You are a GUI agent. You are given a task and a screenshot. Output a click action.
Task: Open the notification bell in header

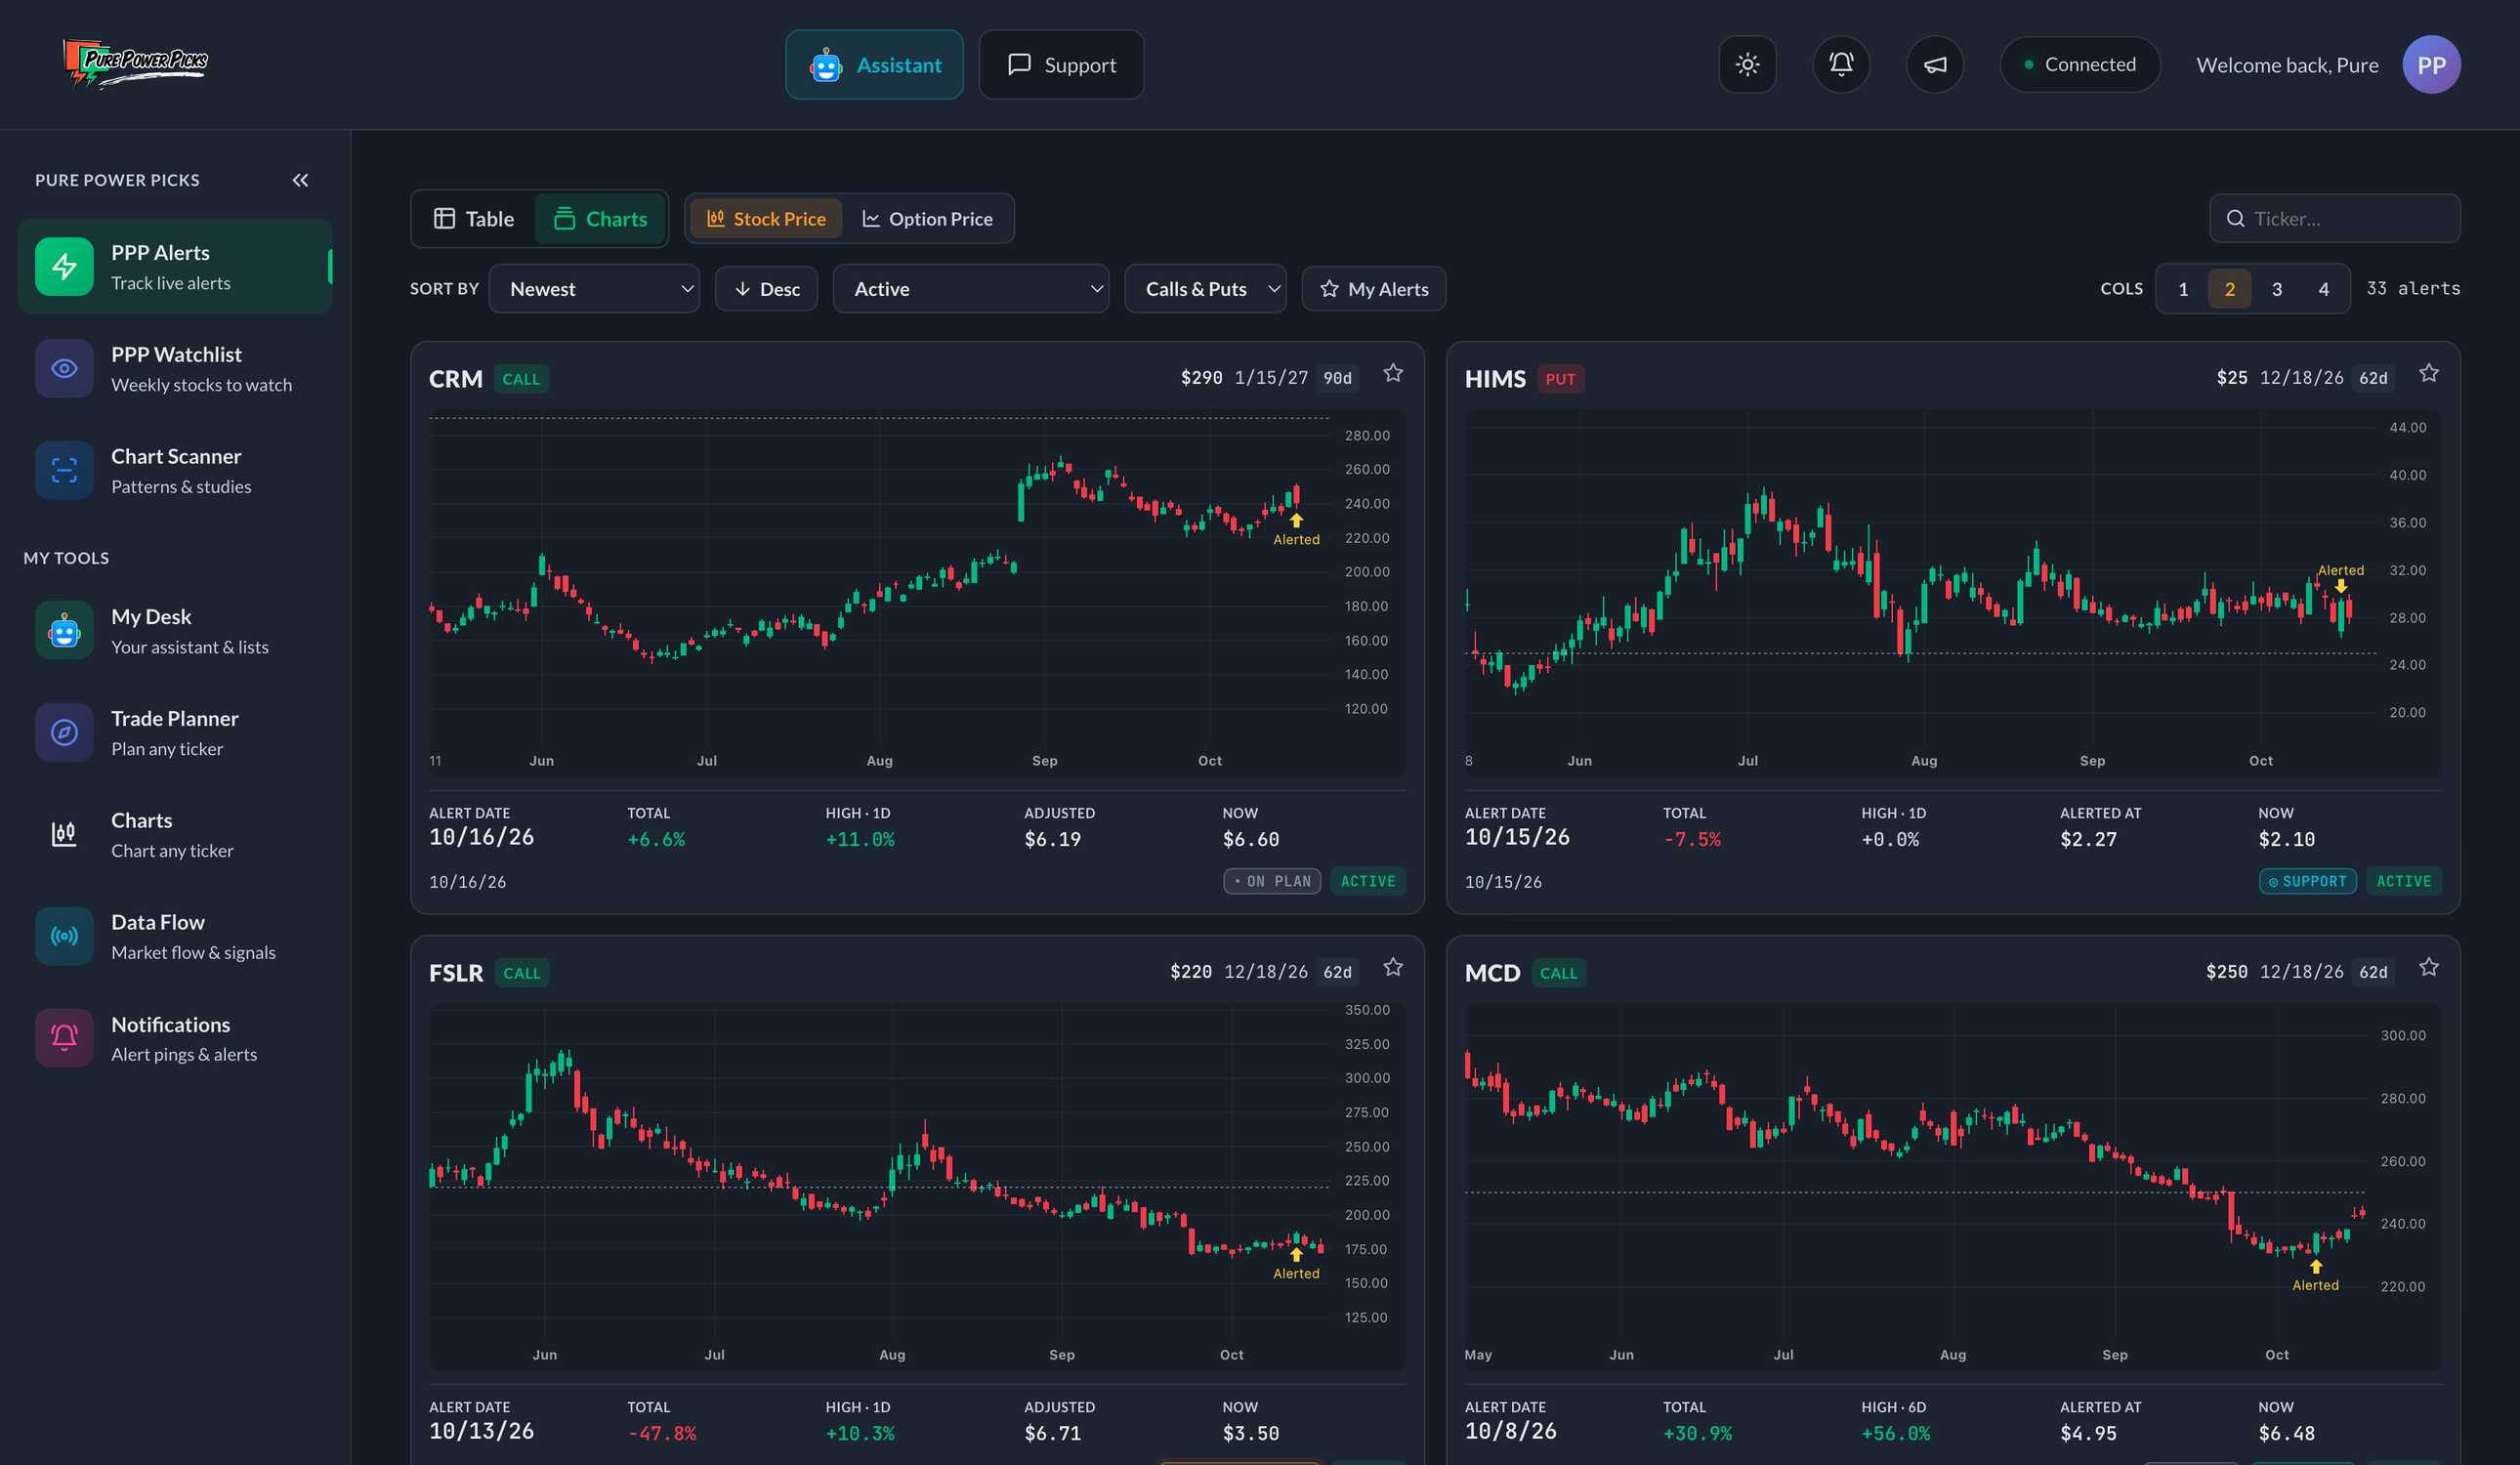(x=1841, y=65)
